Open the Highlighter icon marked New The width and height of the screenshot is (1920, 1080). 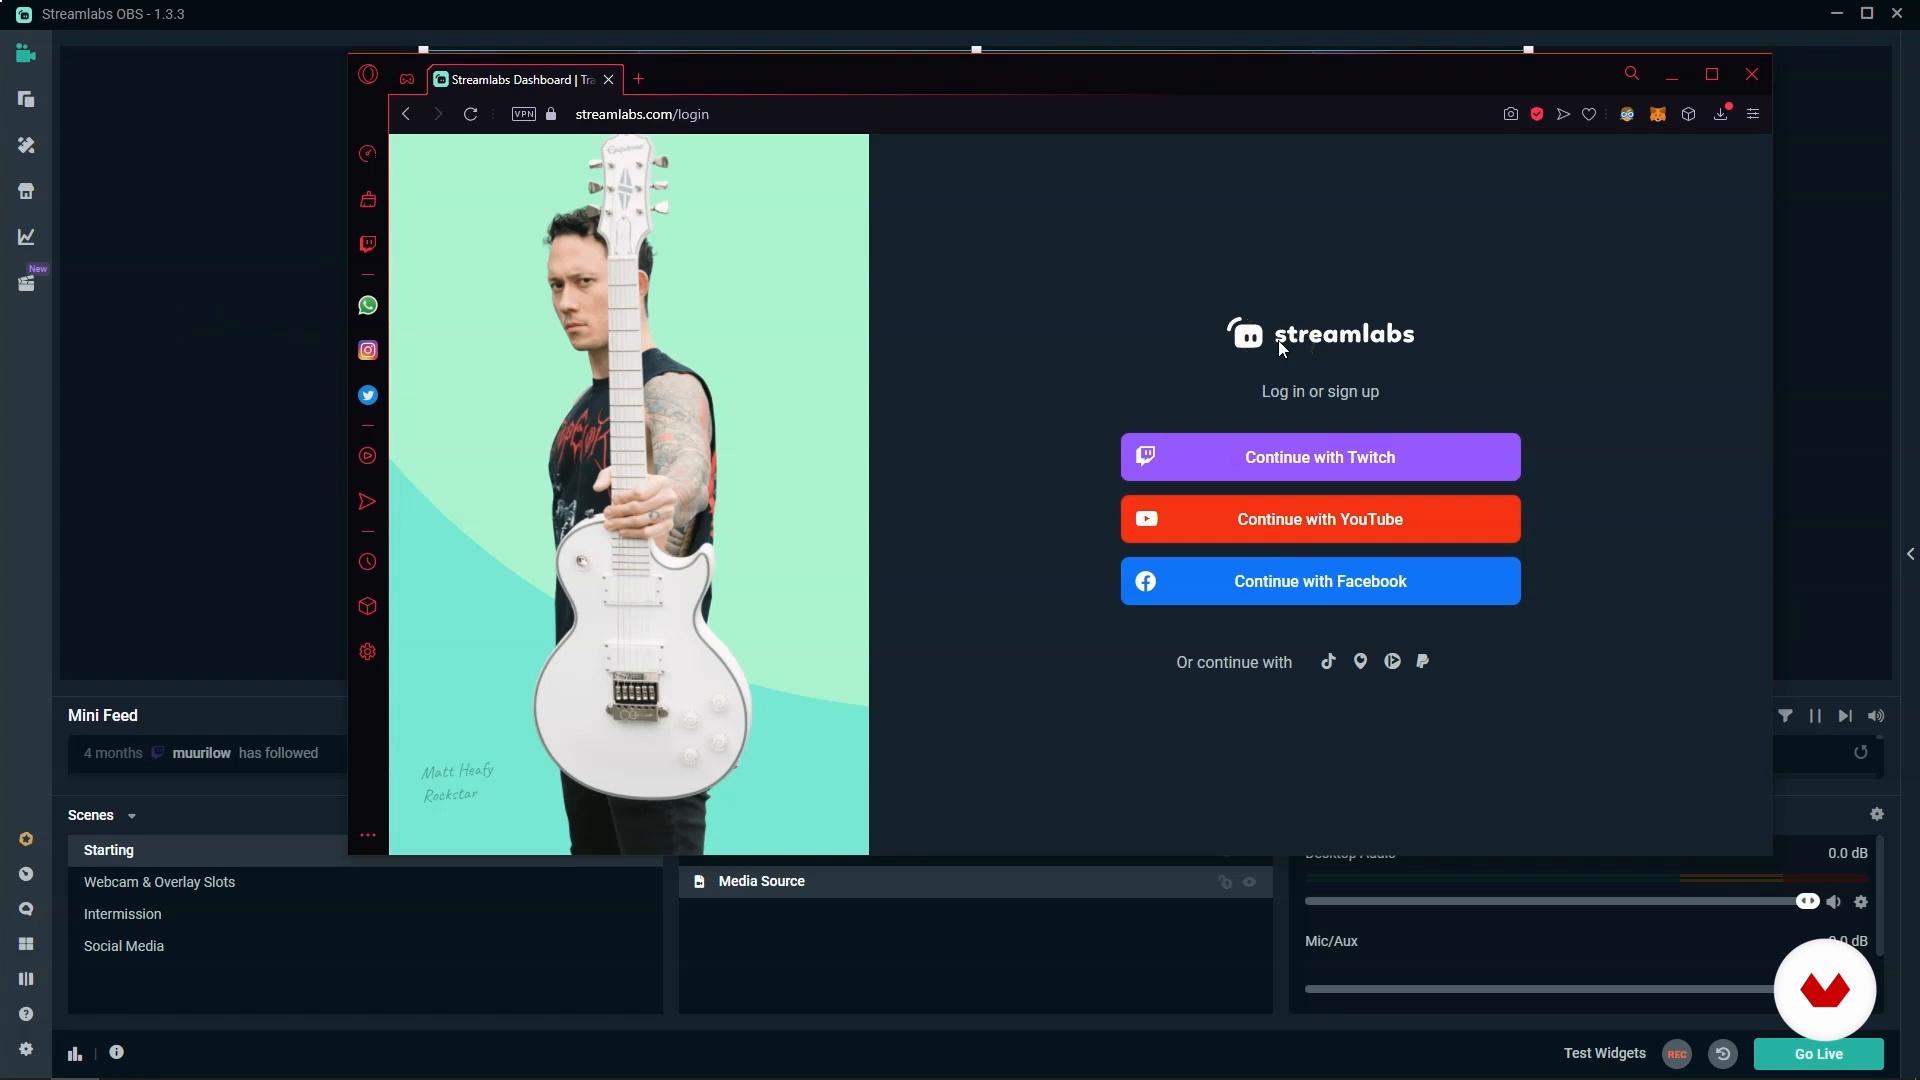pyautogui.click(x=26, y=283)
